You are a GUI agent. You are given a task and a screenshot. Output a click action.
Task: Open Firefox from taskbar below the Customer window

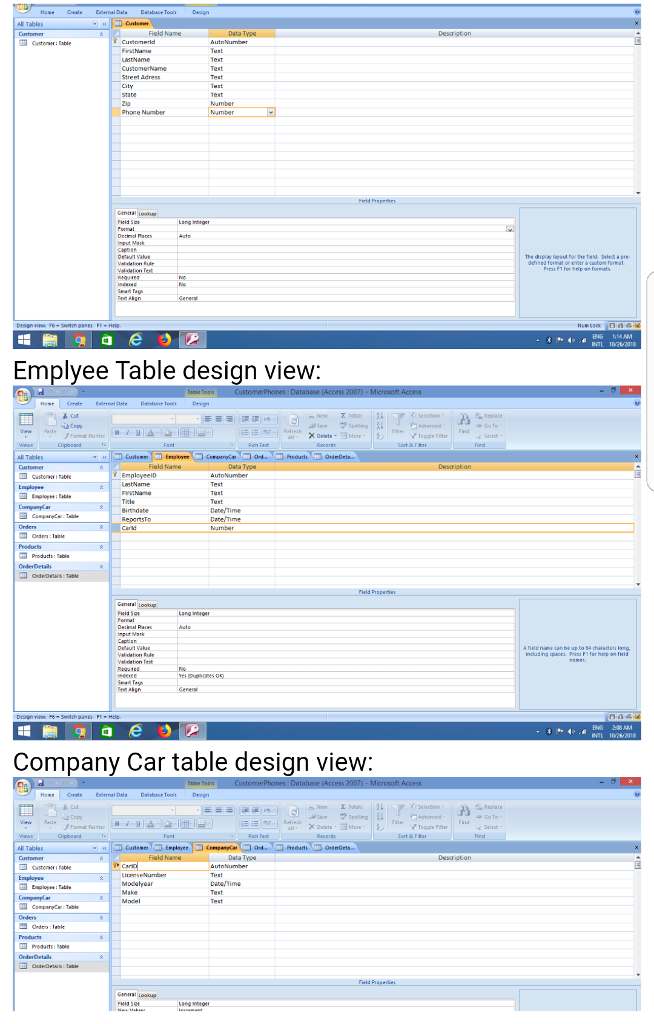tap(164, 340)
